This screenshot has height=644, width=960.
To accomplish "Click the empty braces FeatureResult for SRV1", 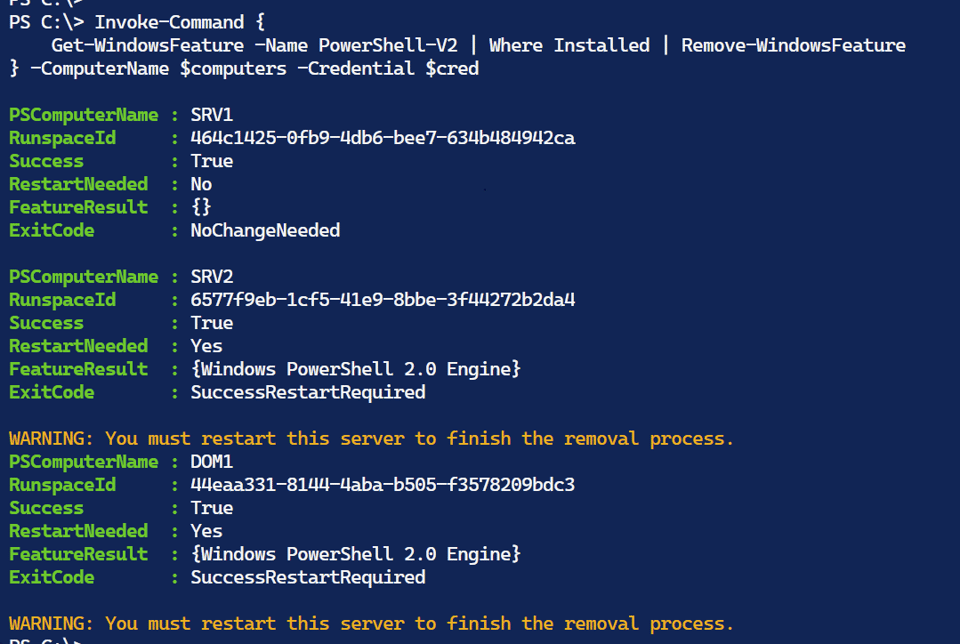I will pyautogui.click(x=201, y=207).
